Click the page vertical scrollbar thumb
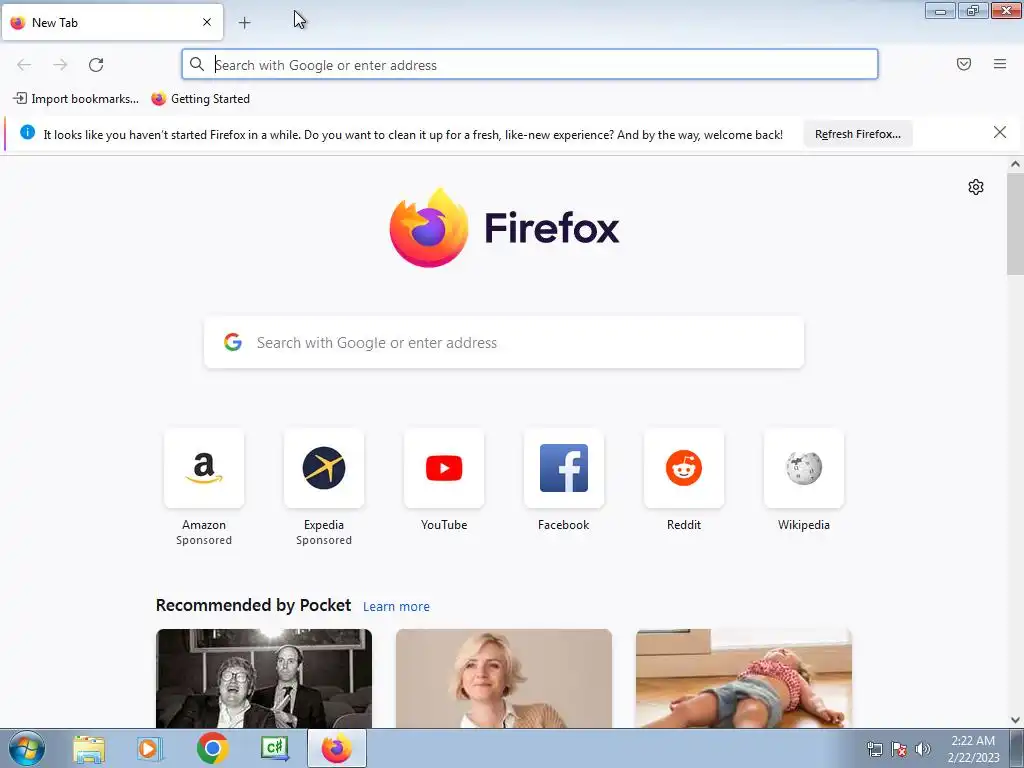This screenshot has width=1024, height=768. (1015, 223)
